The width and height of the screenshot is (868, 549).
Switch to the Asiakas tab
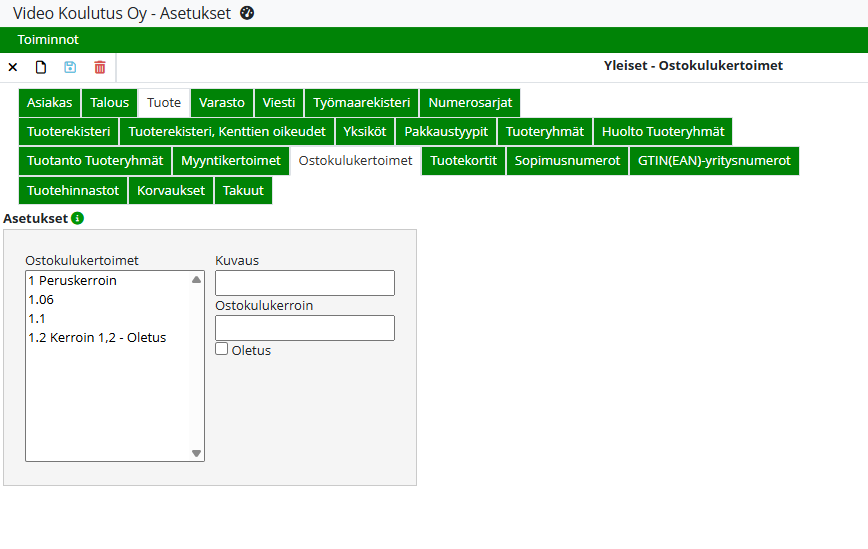click(x=49, y=103)
